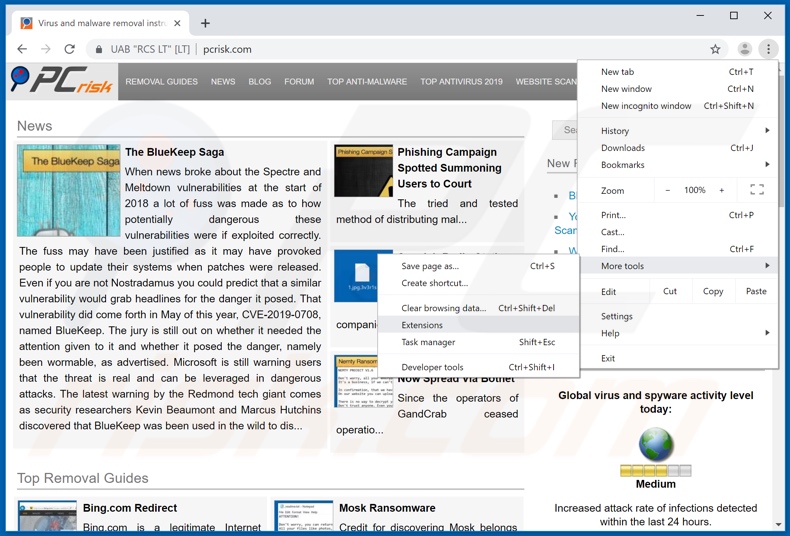The width and height of the screenshot is (790, 536).
Task: Bookmark this page with star icon
Action: [x=715, y=49]
